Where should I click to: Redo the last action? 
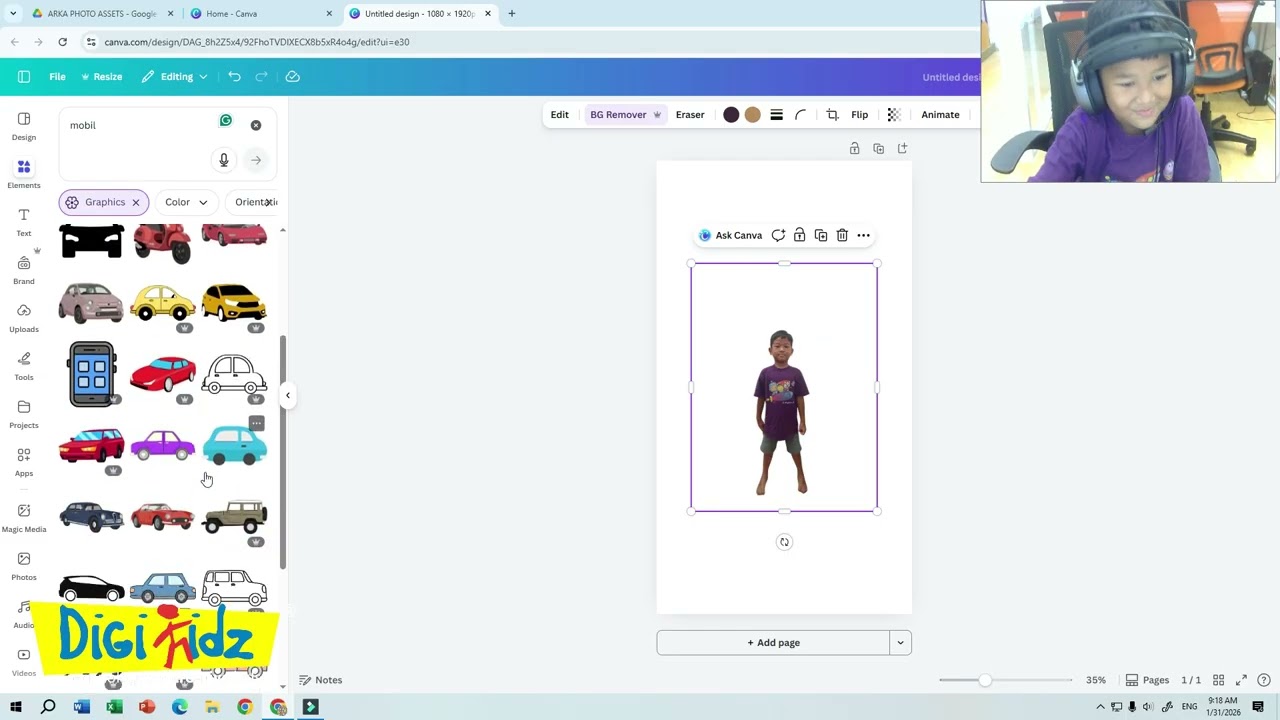(x=261, y=77)
